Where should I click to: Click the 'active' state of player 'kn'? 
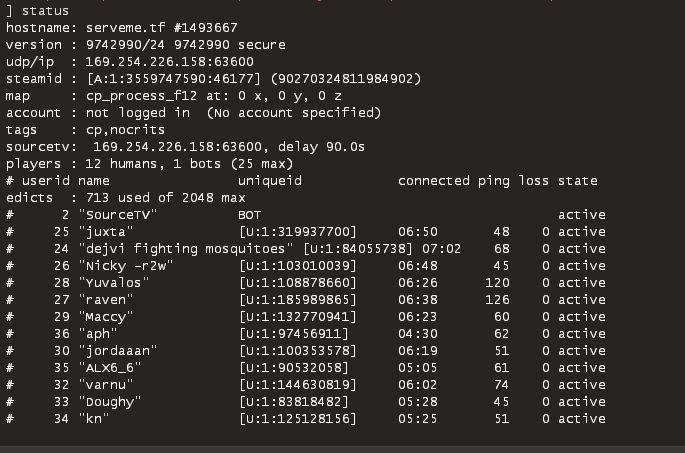(581, 419)
